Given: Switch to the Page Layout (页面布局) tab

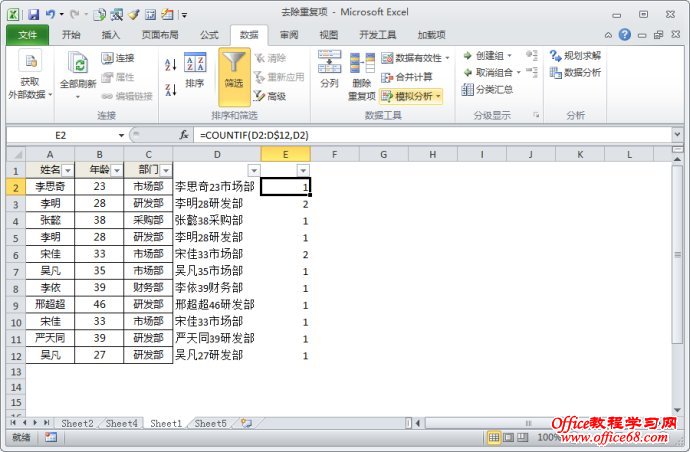Looking at the screenshot, I should [x=160, y=35].
